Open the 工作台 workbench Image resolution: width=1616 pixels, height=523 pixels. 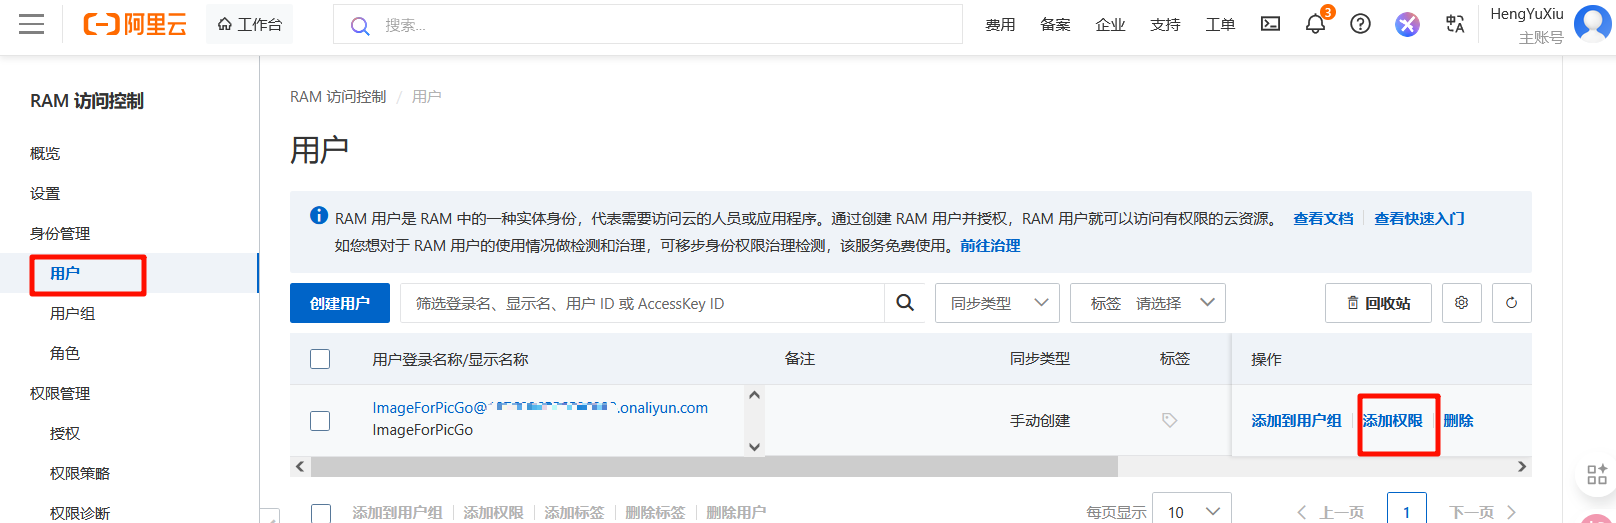pos(250,24)
